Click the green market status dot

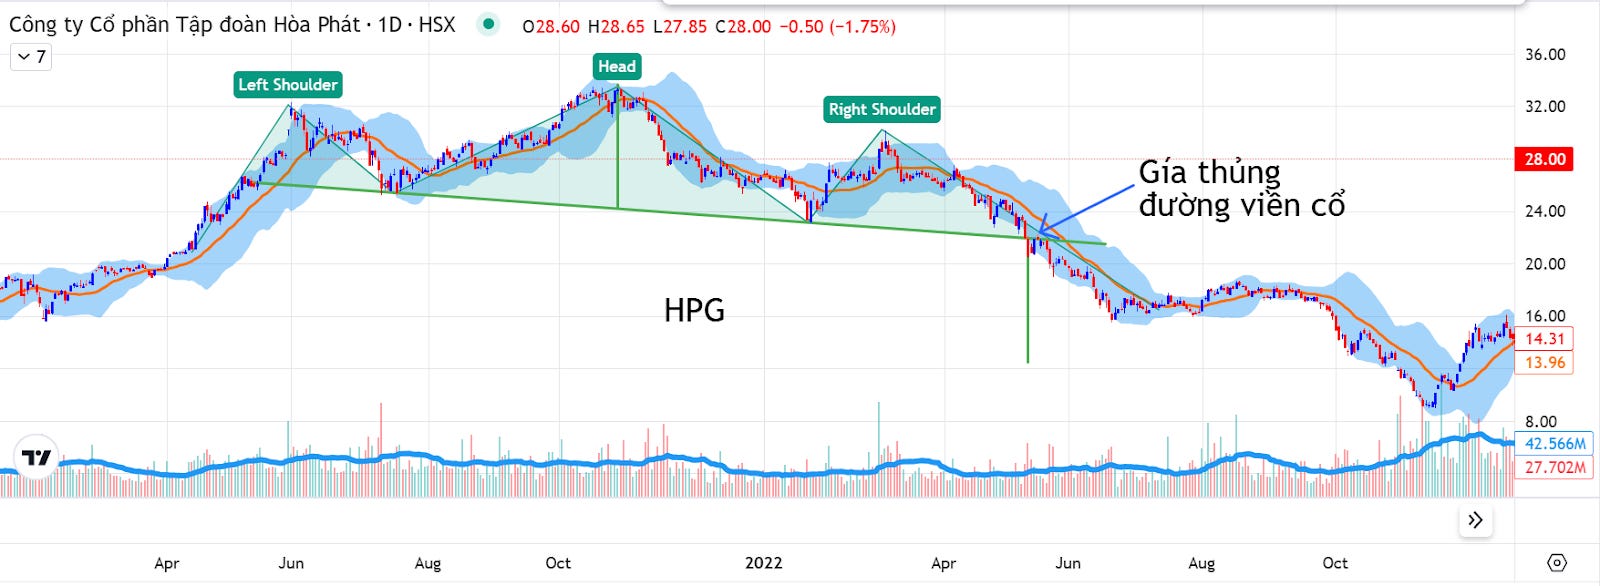coord(488,24)
